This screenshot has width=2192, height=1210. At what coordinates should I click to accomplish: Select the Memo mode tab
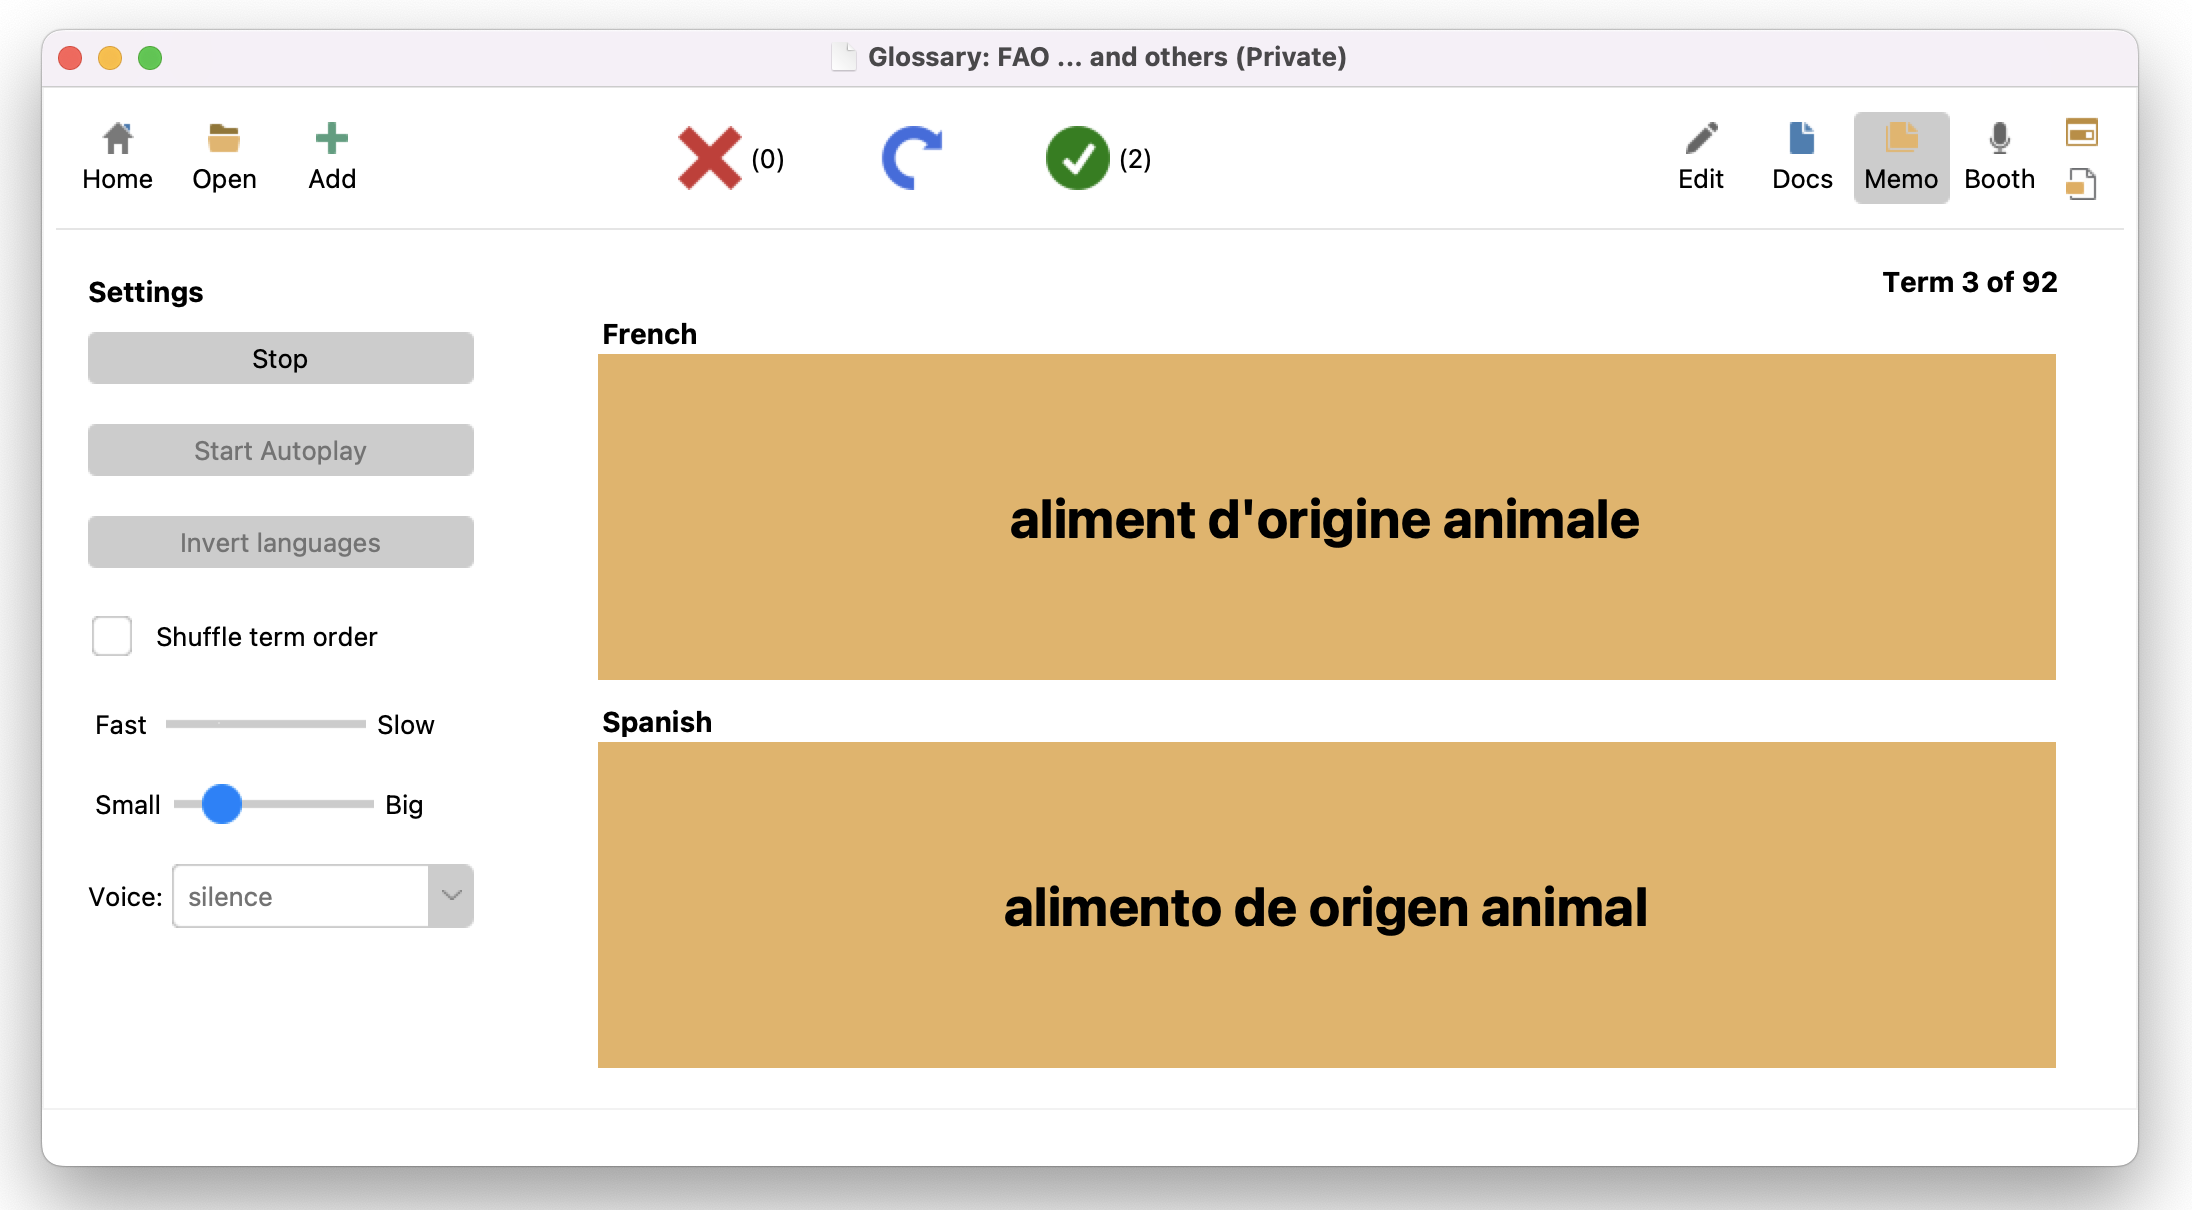pyautogui.click(x=1901, y=157)
